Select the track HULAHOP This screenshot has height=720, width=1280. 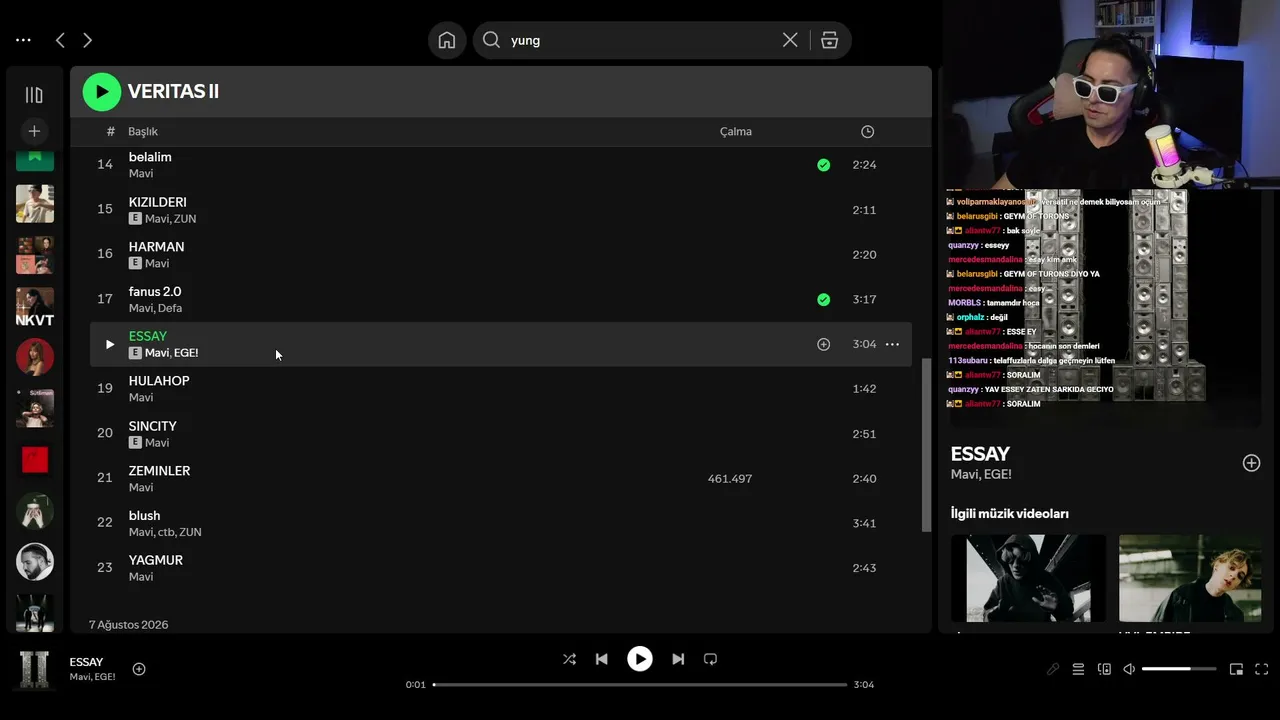(159, 381)
